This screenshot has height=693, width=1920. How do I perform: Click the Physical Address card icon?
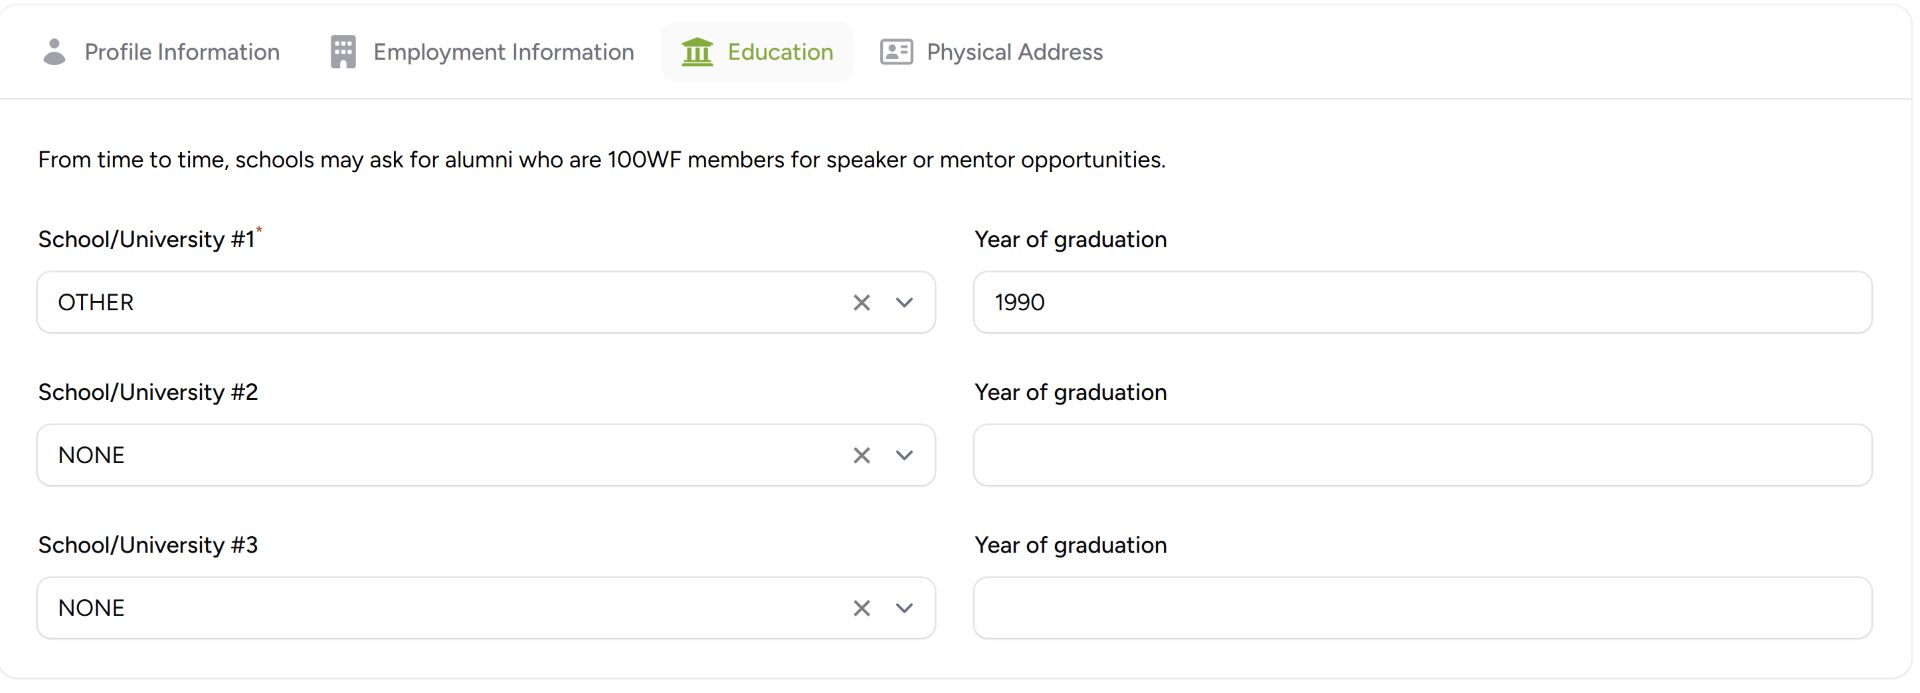[x=896, y=52]
